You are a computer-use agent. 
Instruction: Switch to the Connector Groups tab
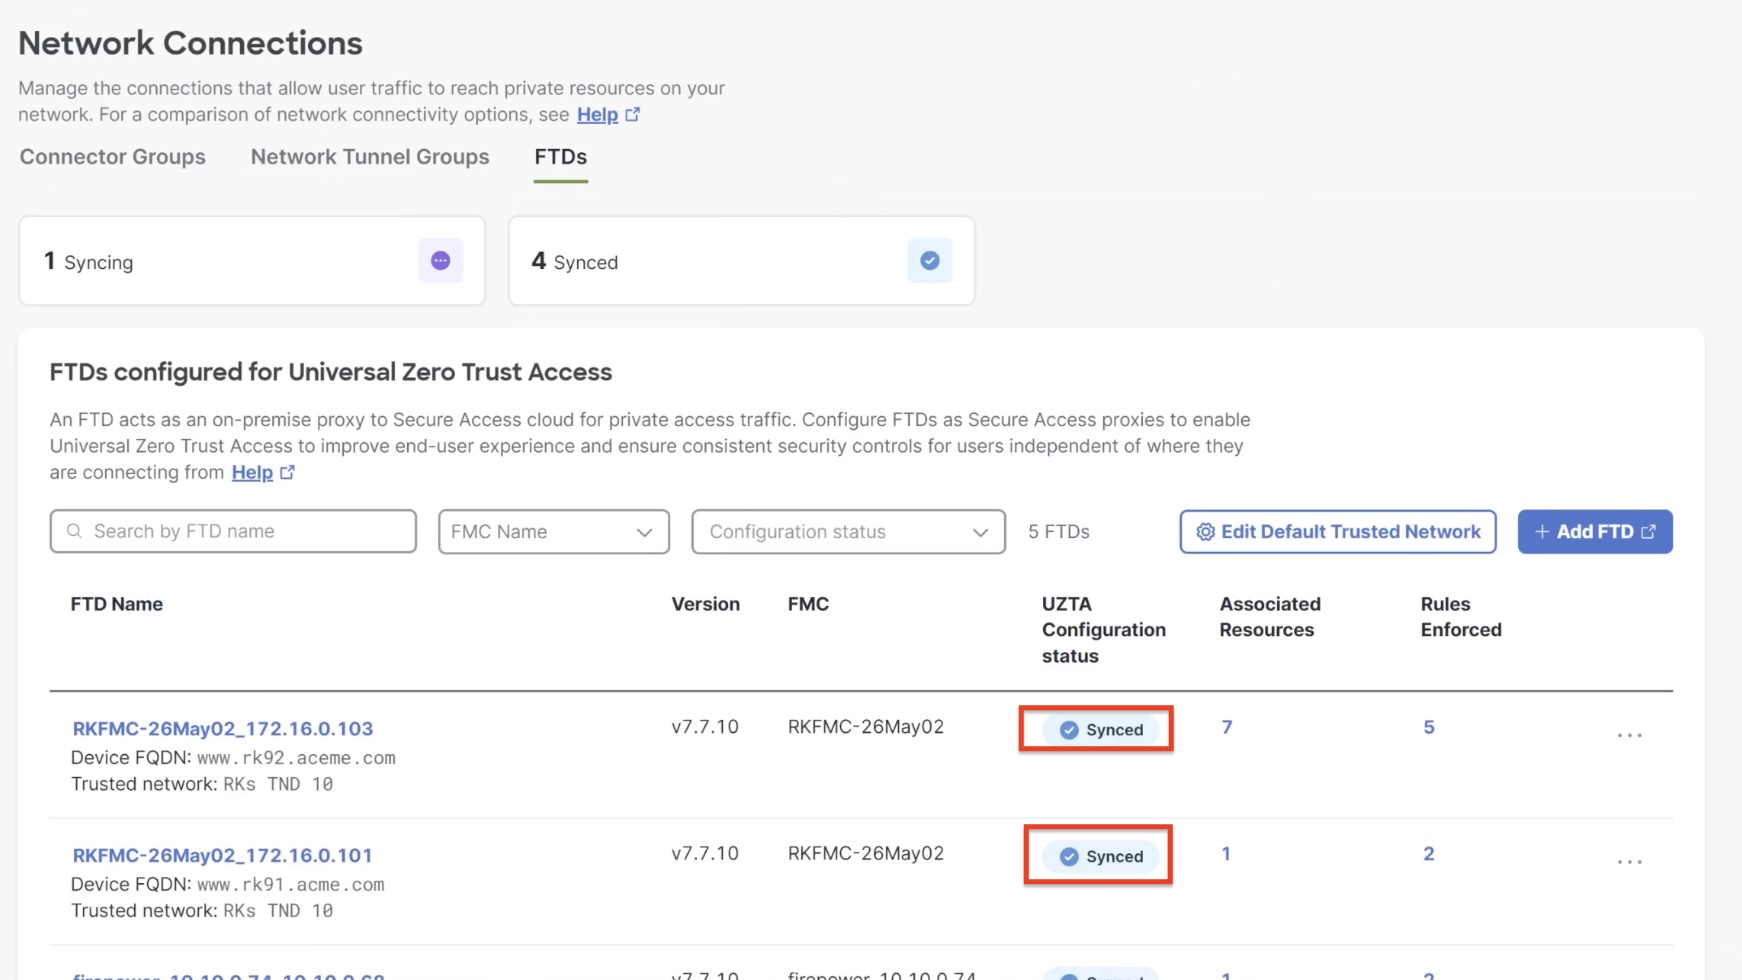coord(113,157)
